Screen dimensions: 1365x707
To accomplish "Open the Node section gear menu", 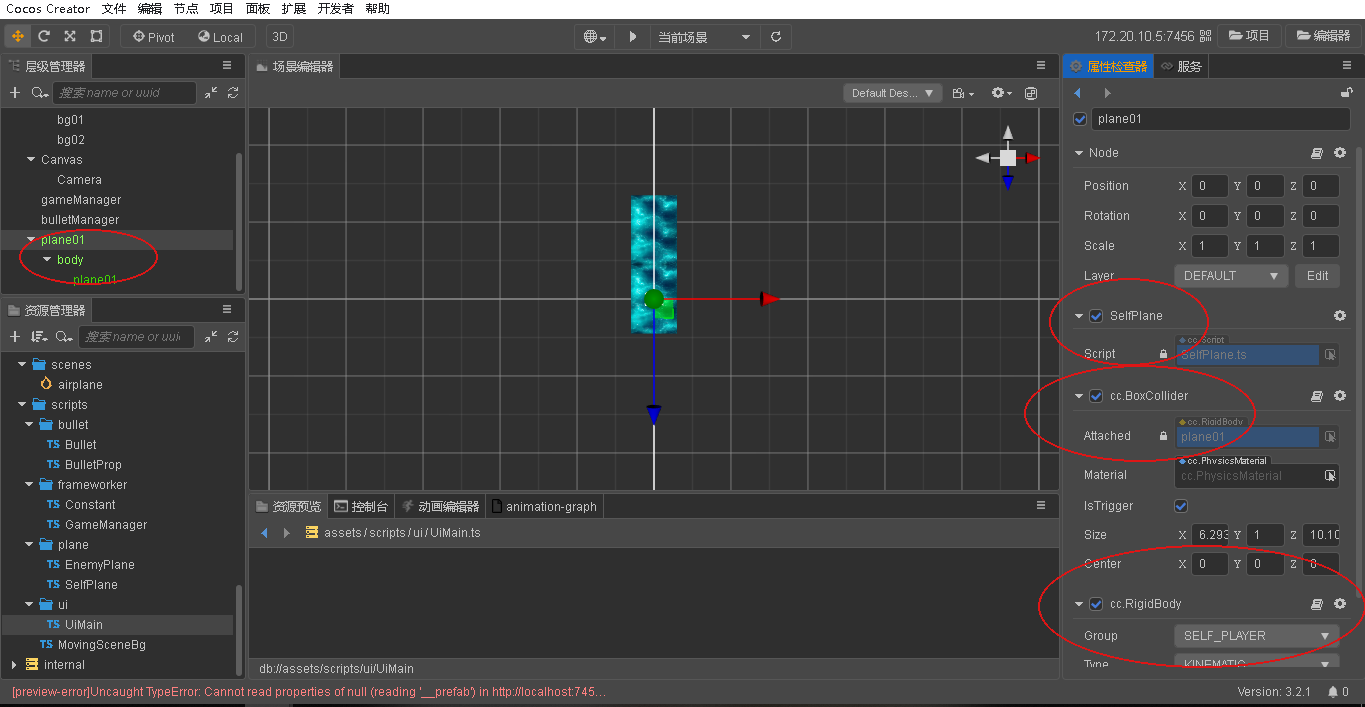I will click(1340, 153).
